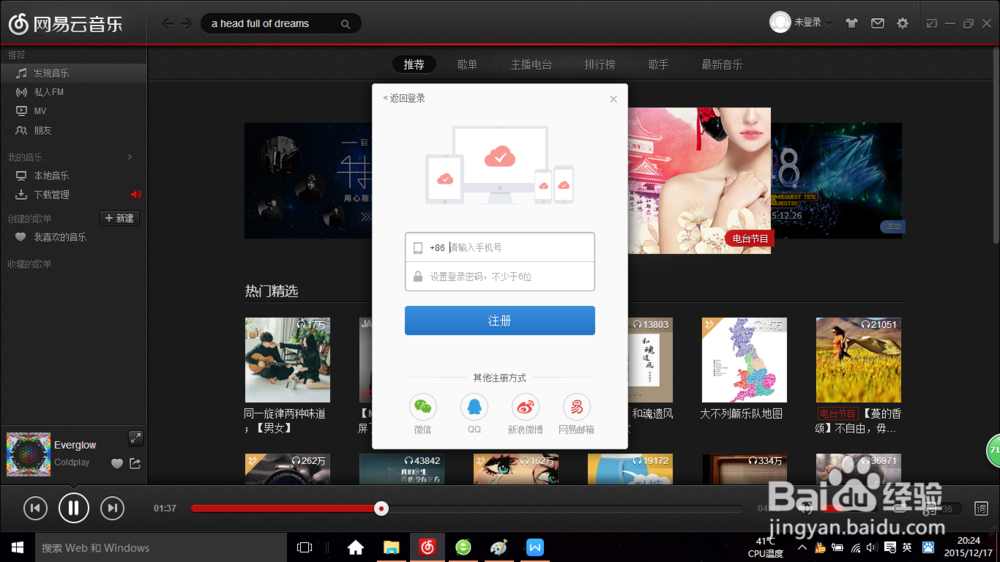Click 返回登录 link in the dialog
1000x562 pixels.
(404, 98)
